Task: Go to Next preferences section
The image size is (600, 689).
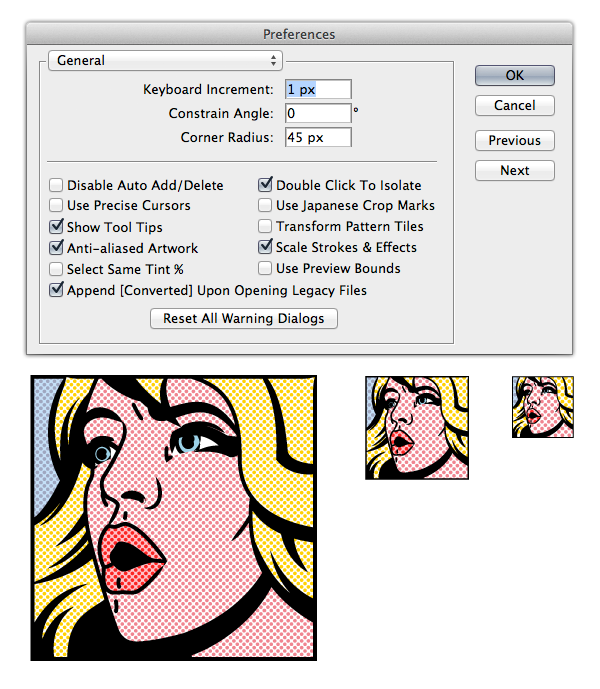Action: pyautogui.click(x=514, y=170)
